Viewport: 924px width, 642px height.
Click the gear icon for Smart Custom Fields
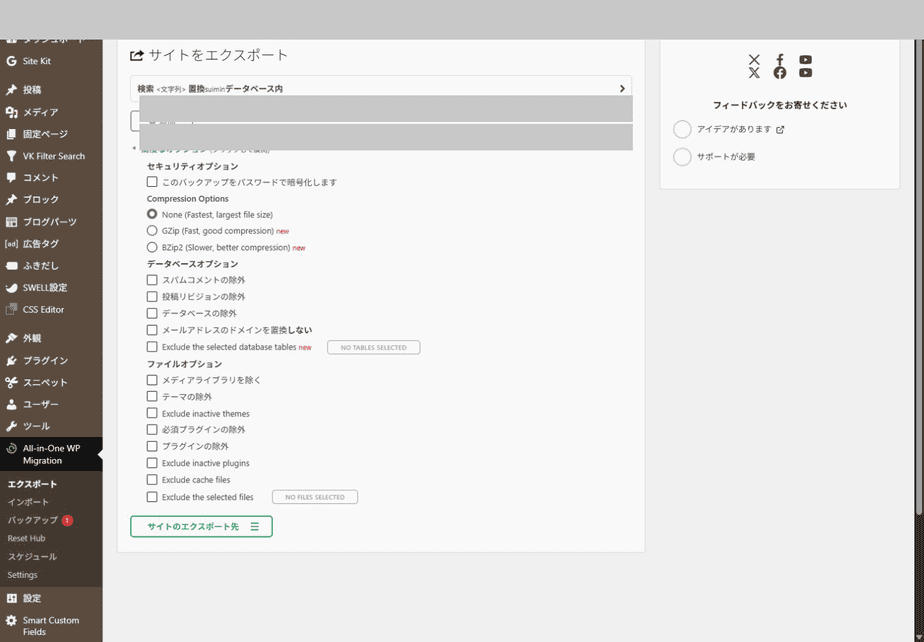[x=11, y=620]
